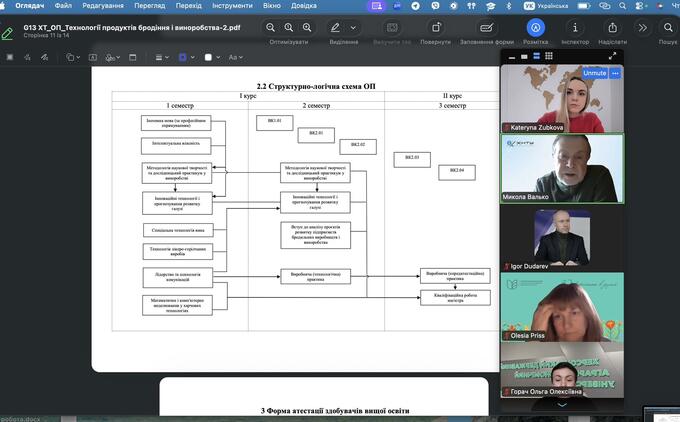Toggle the Markup (Розмітка) toolbar button
This screenshot has width=680, height=422.
tap(536, 27)
